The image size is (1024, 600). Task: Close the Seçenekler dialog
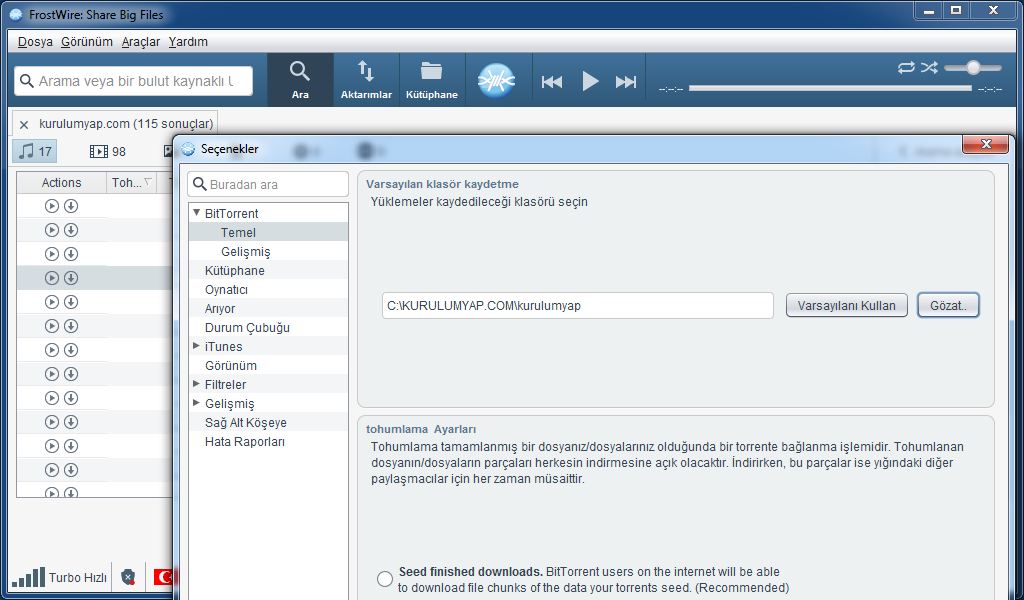(985, 144)
